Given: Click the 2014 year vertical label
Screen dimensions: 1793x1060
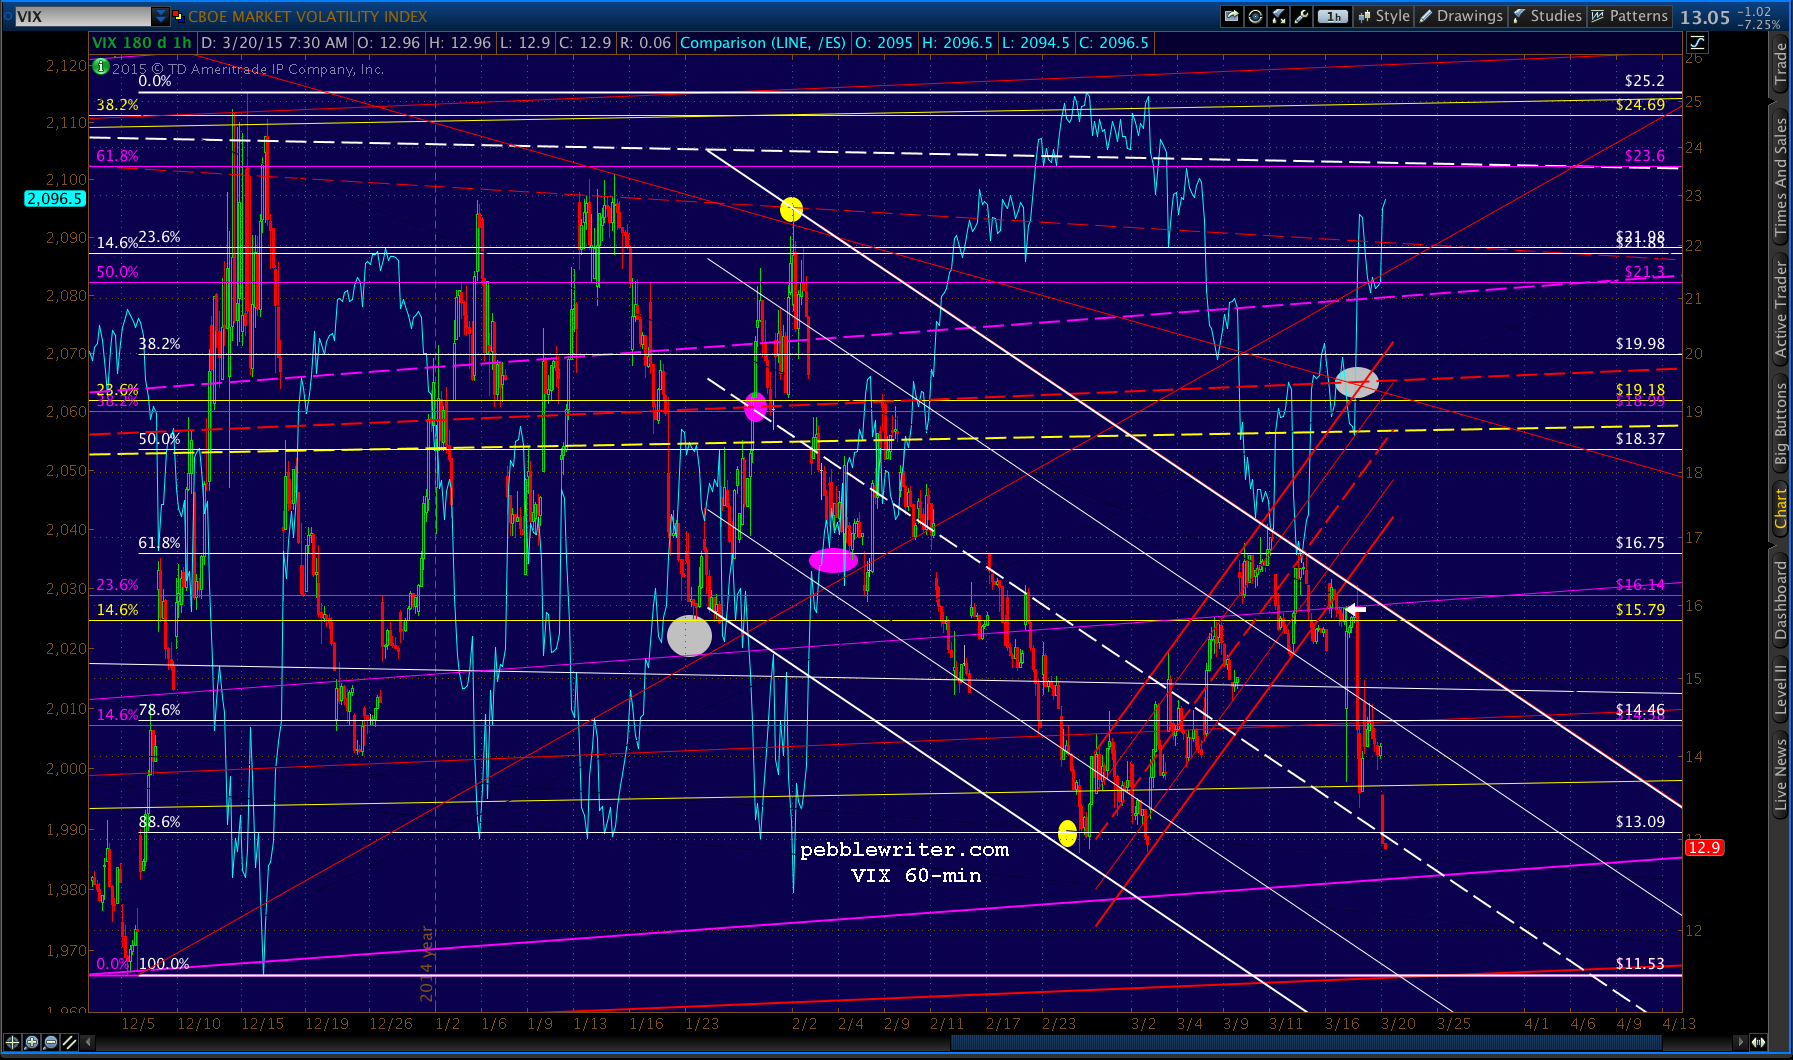Looking at the screenshot, I should coord(427,963).
